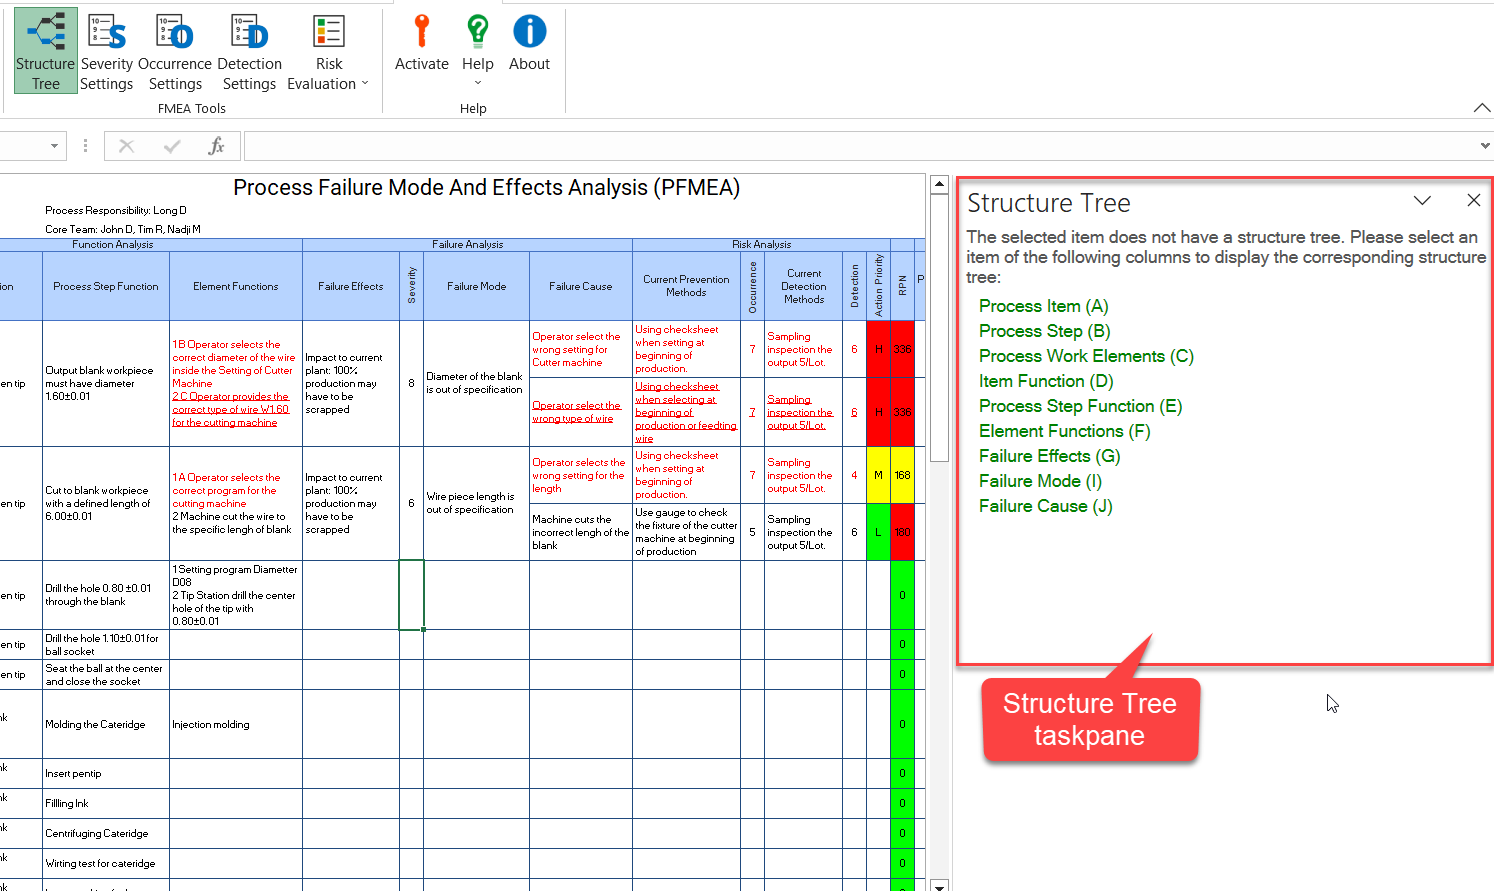Click the Element Functions (F) link
1494x891 pixels.
1064,431
